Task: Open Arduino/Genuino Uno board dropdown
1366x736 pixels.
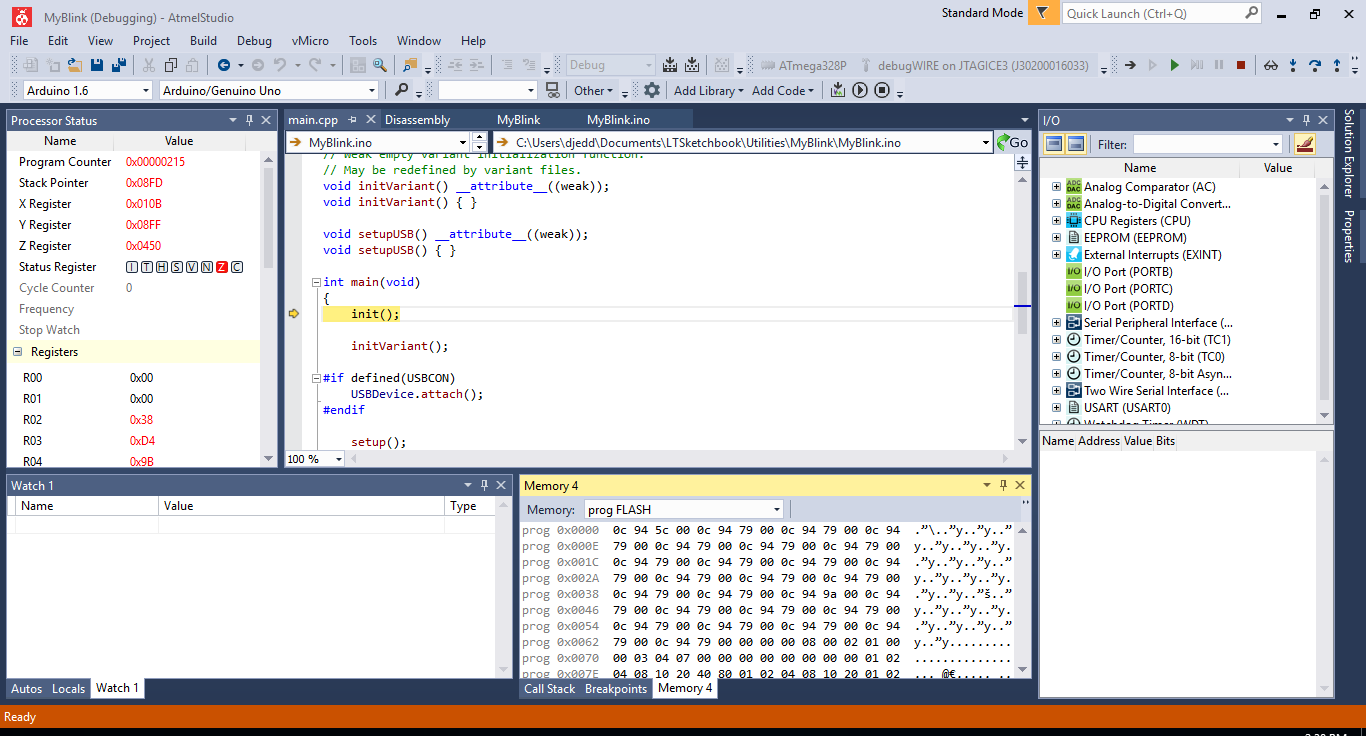Action: [371, 90]
